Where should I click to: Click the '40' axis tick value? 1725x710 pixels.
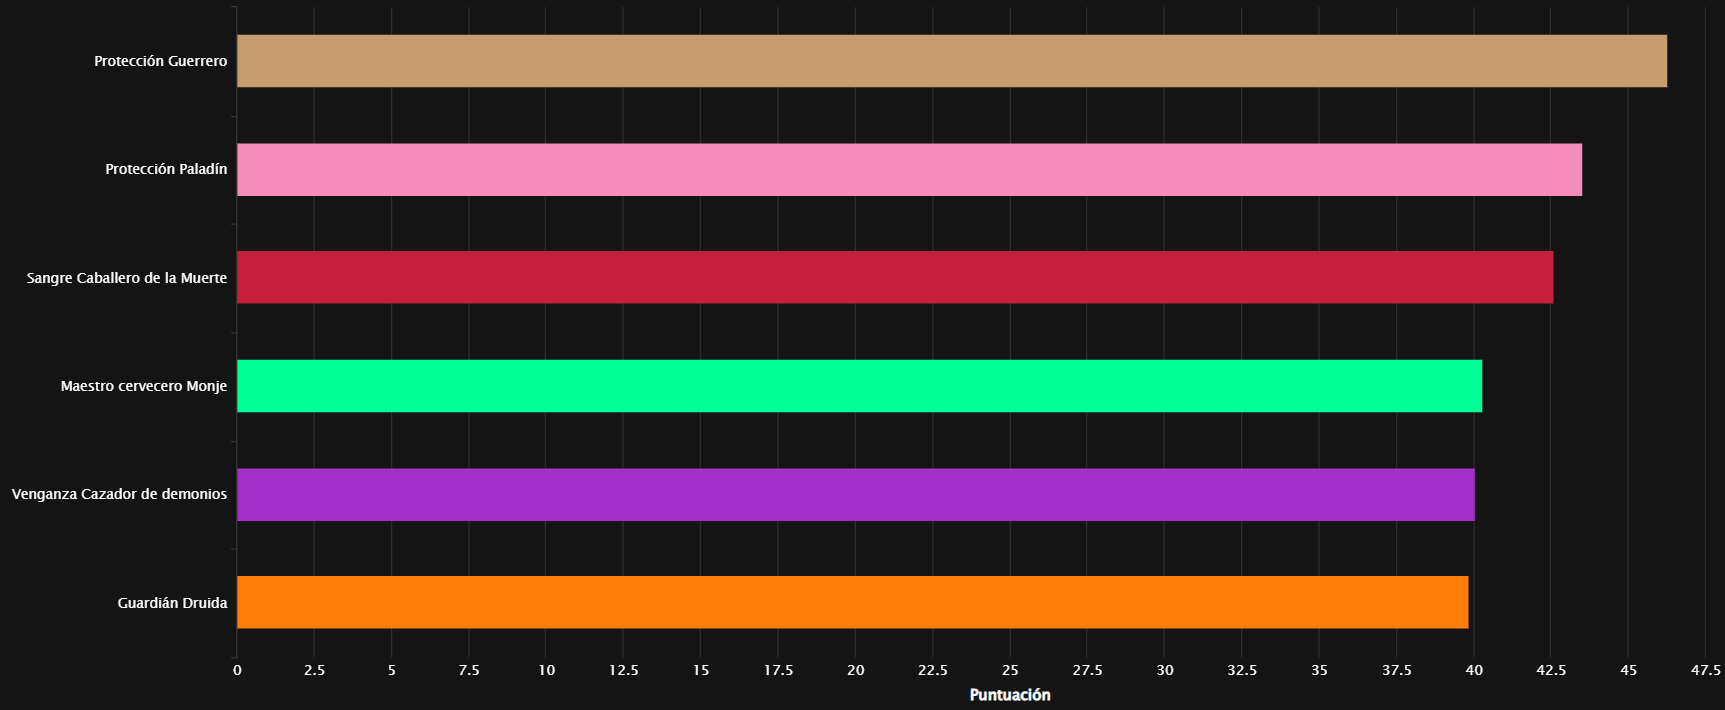pos(1474,670)
